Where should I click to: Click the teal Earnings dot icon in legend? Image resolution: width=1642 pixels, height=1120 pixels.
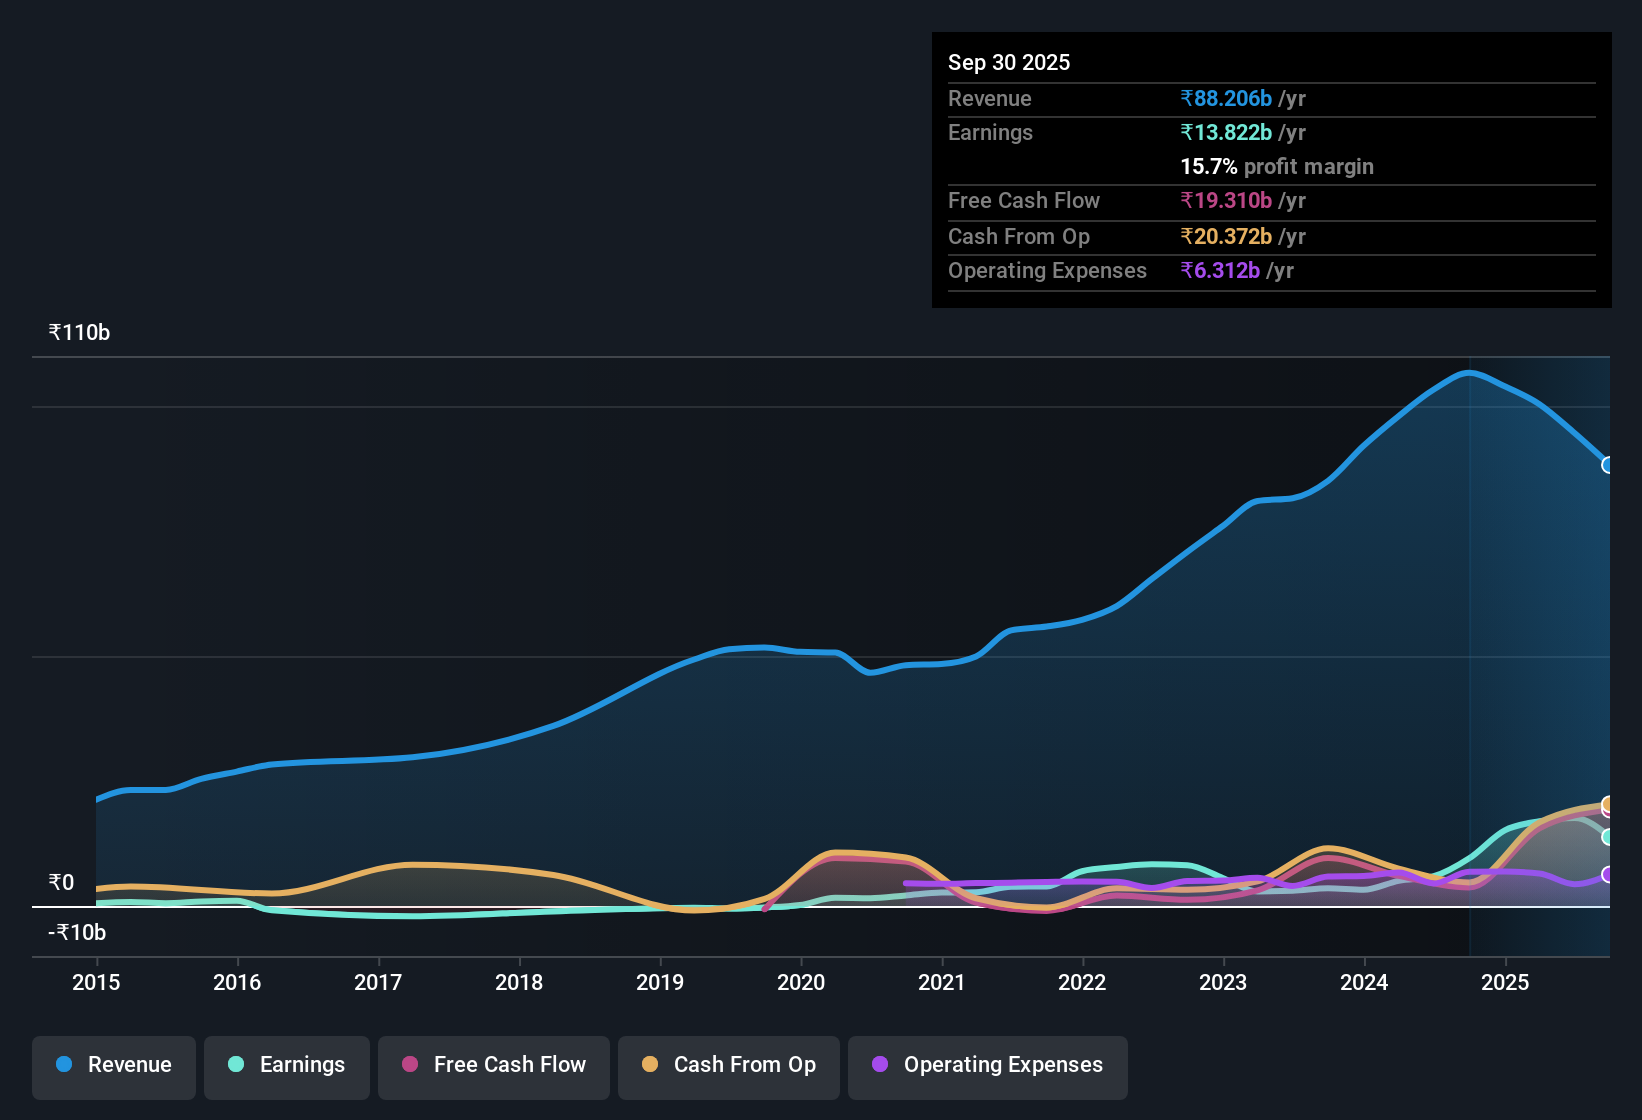236,1065
